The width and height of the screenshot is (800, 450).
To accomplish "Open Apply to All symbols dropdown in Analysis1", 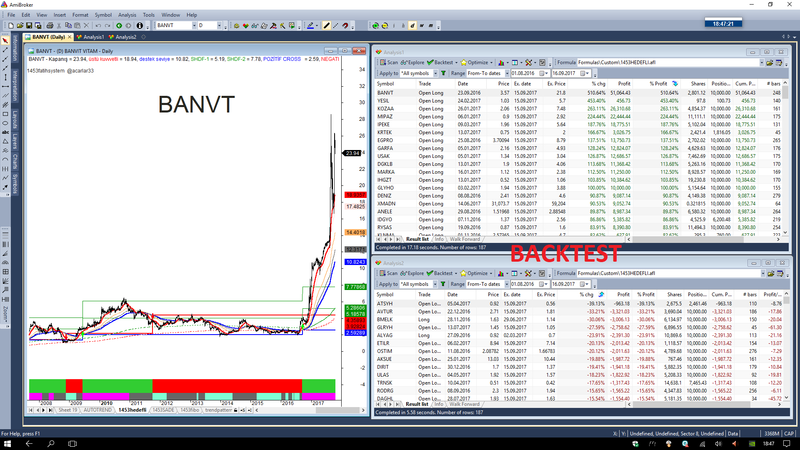I will coord(435,73).
